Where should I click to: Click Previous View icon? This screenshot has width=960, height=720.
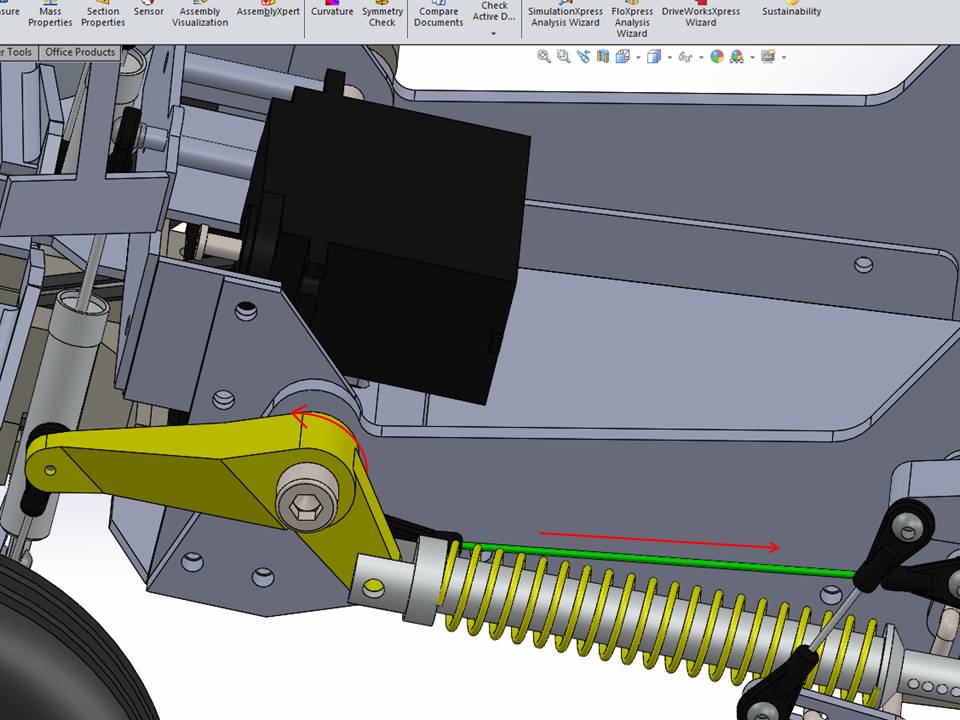(583, 57)
